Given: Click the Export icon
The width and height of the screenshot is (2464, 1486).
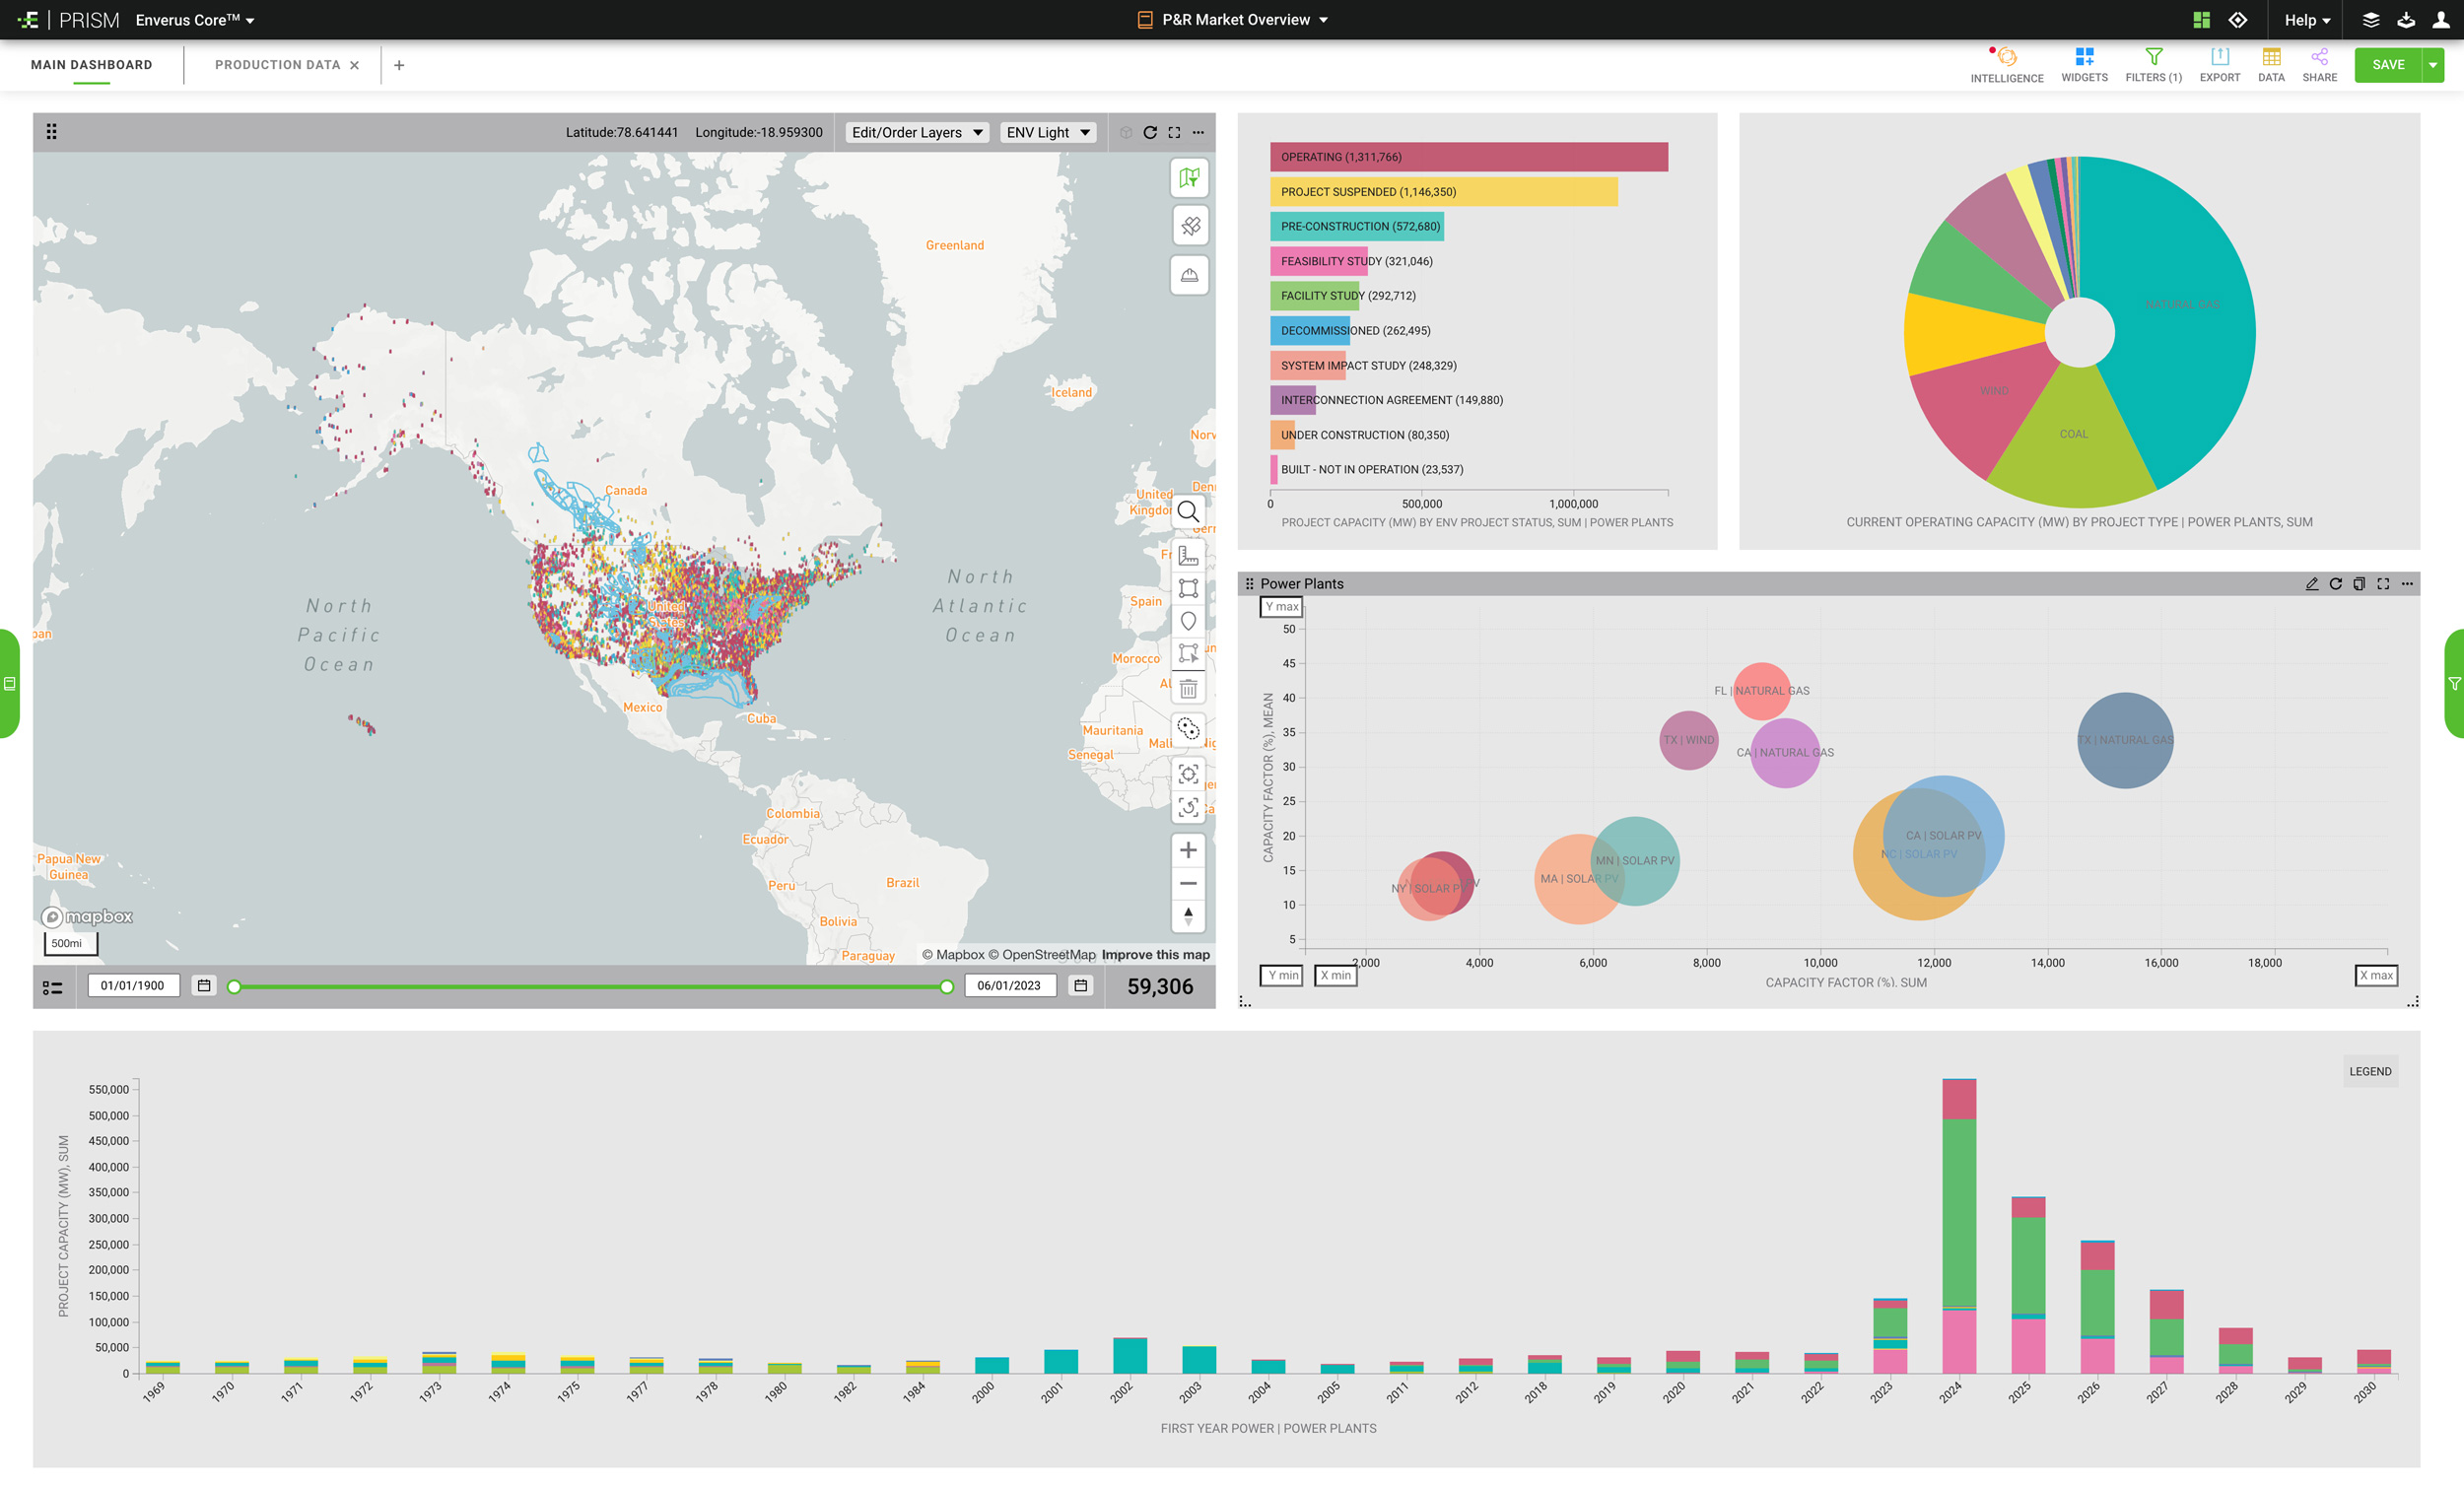Looking at the screenshot, I should [x=2219, y=65].
